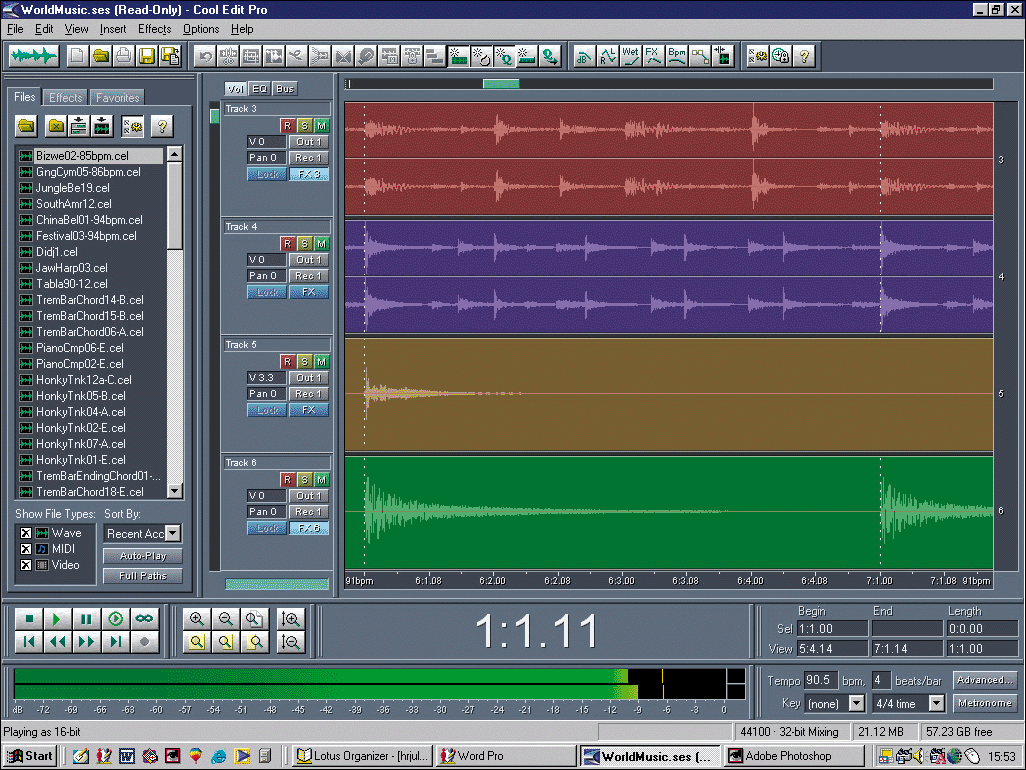Toggle the Wave file type checkbox
The height and width of the screenshot is (770, 1026).
[x=26, y=533]
